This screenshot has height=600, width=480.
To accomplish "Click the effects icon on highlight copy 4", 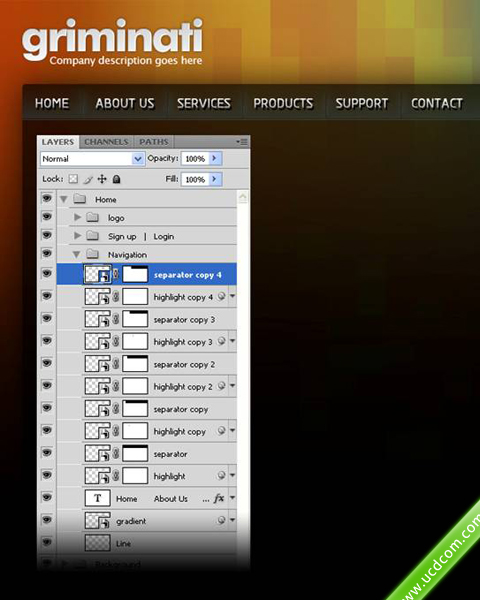I will point(221,296).
